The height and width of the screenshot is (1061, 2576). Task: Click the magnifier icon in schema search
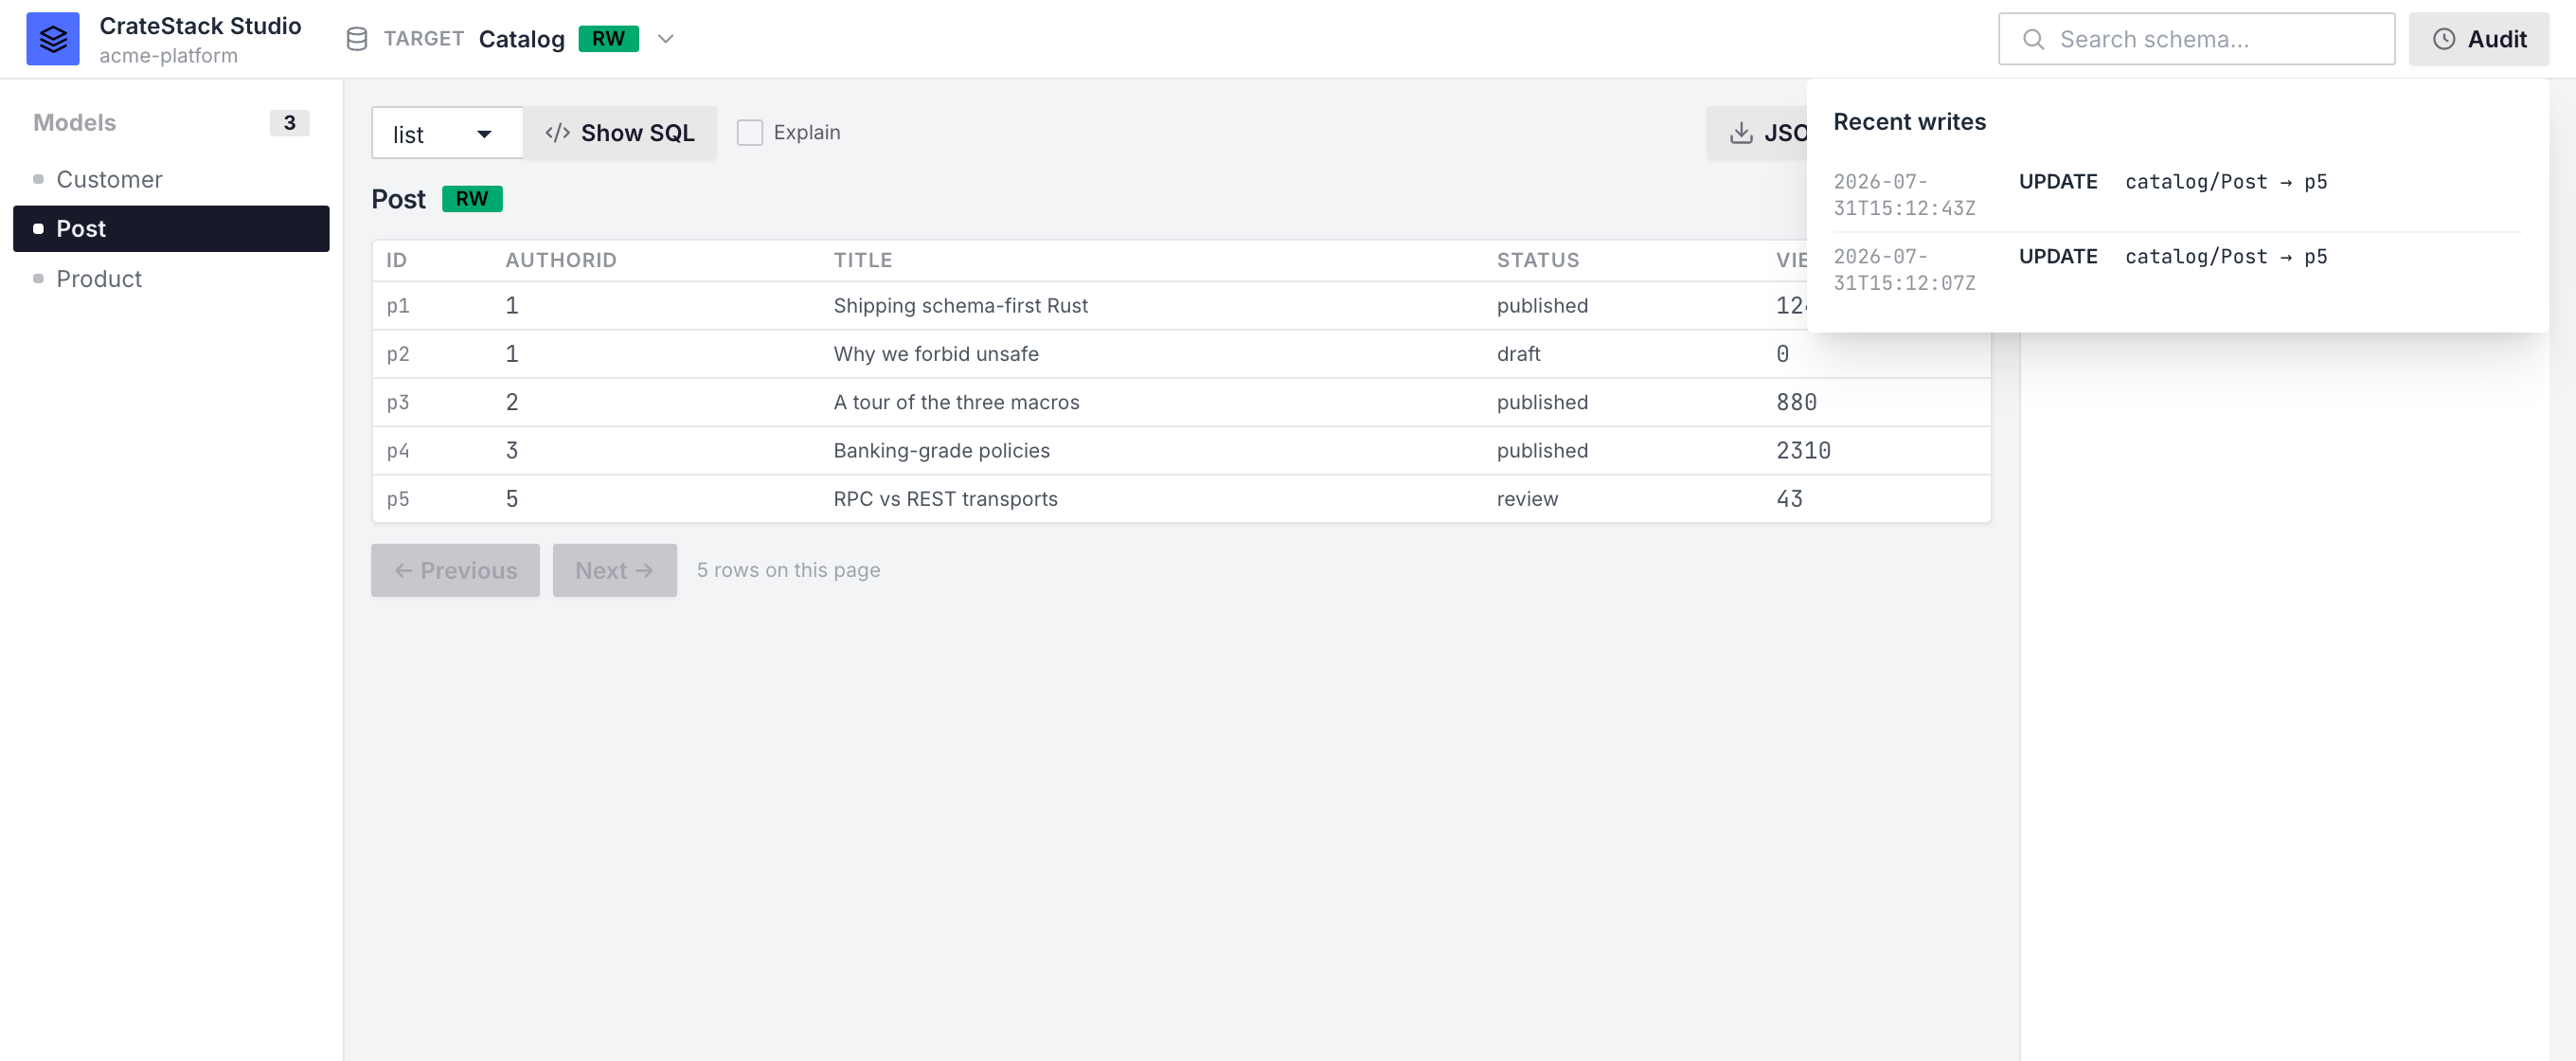[x=2033, y=39]
